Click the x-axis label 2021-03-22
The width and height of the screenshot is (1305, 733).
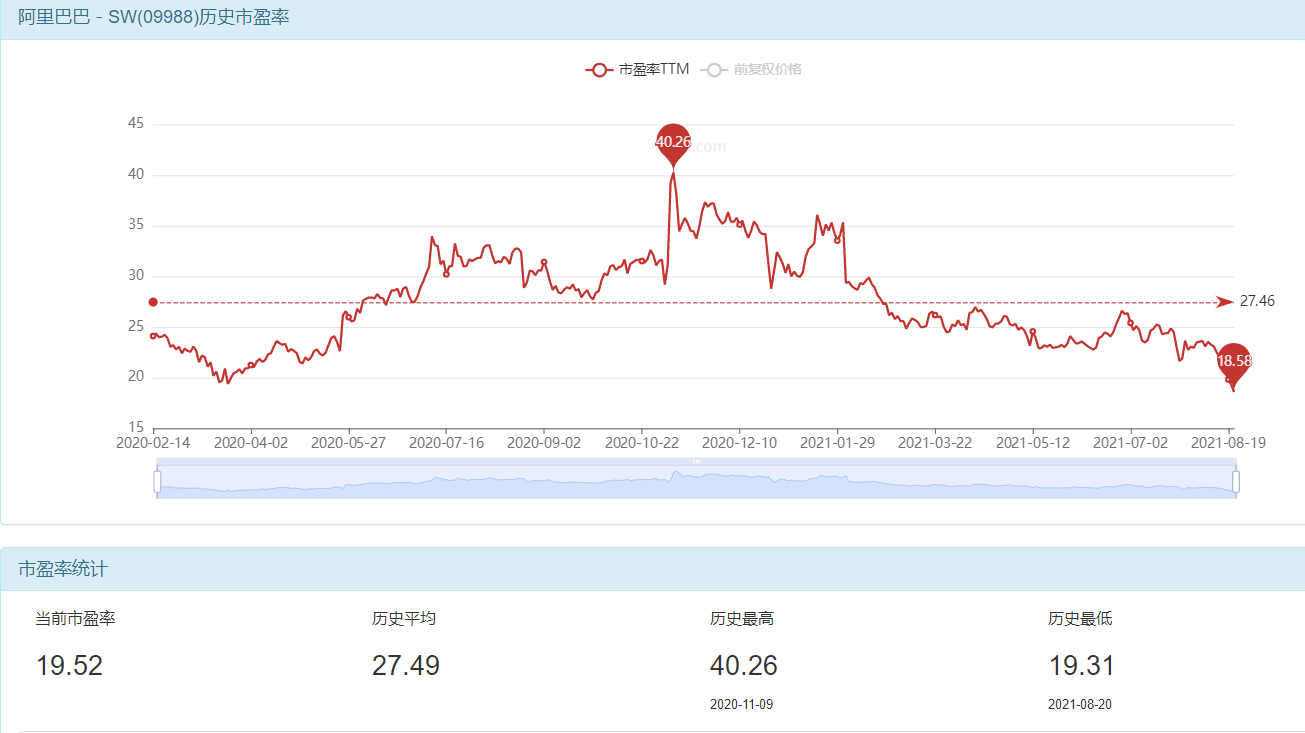[x=935, y=442]
